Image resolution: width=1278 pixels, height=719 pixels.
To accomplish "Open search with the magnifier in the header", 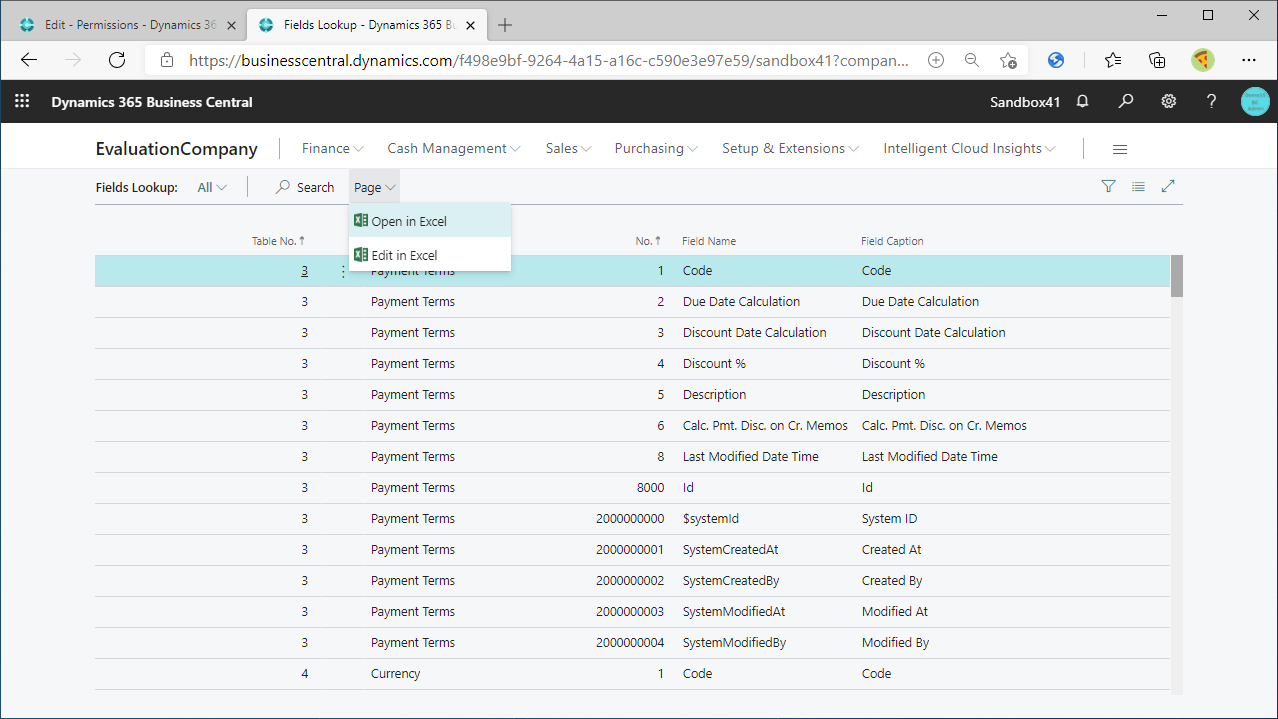I will click(1125, 101).
